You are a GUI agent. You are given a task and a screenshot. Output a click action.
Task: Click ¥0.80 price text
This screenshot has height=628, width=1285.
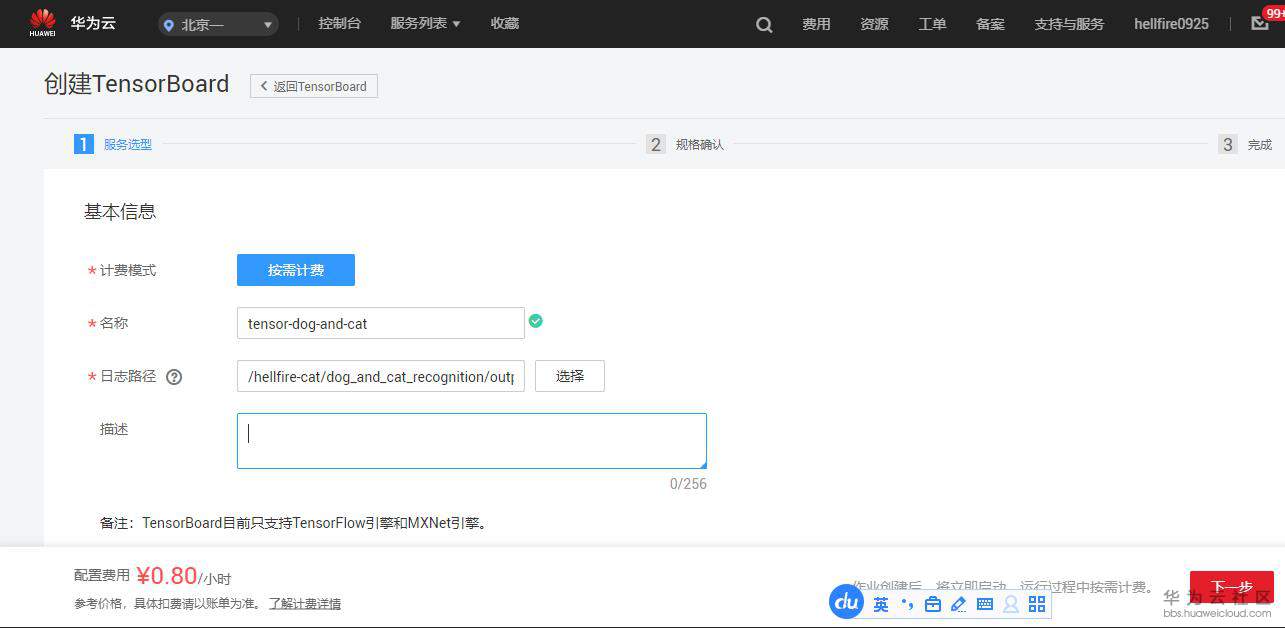(x=167, y=576)
